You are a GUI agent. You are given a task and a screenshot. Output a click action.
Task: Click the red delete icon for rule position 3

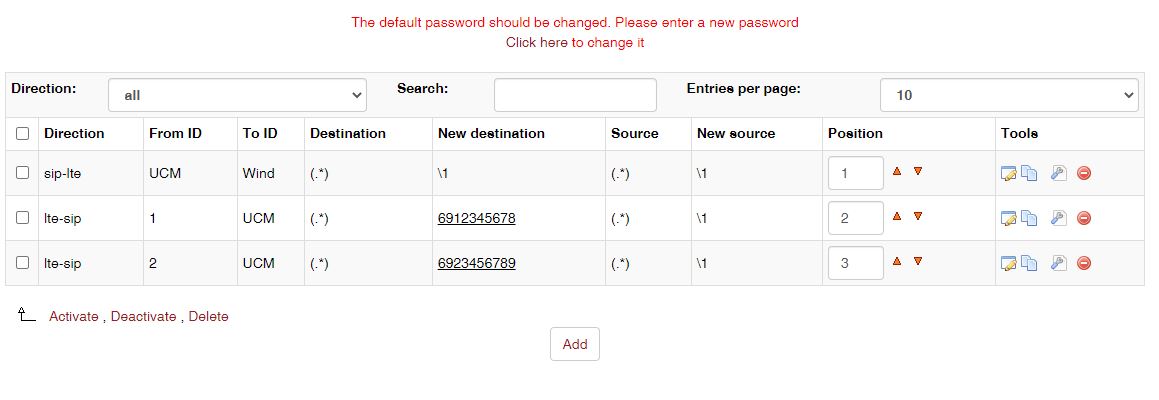pos(1084,263)
